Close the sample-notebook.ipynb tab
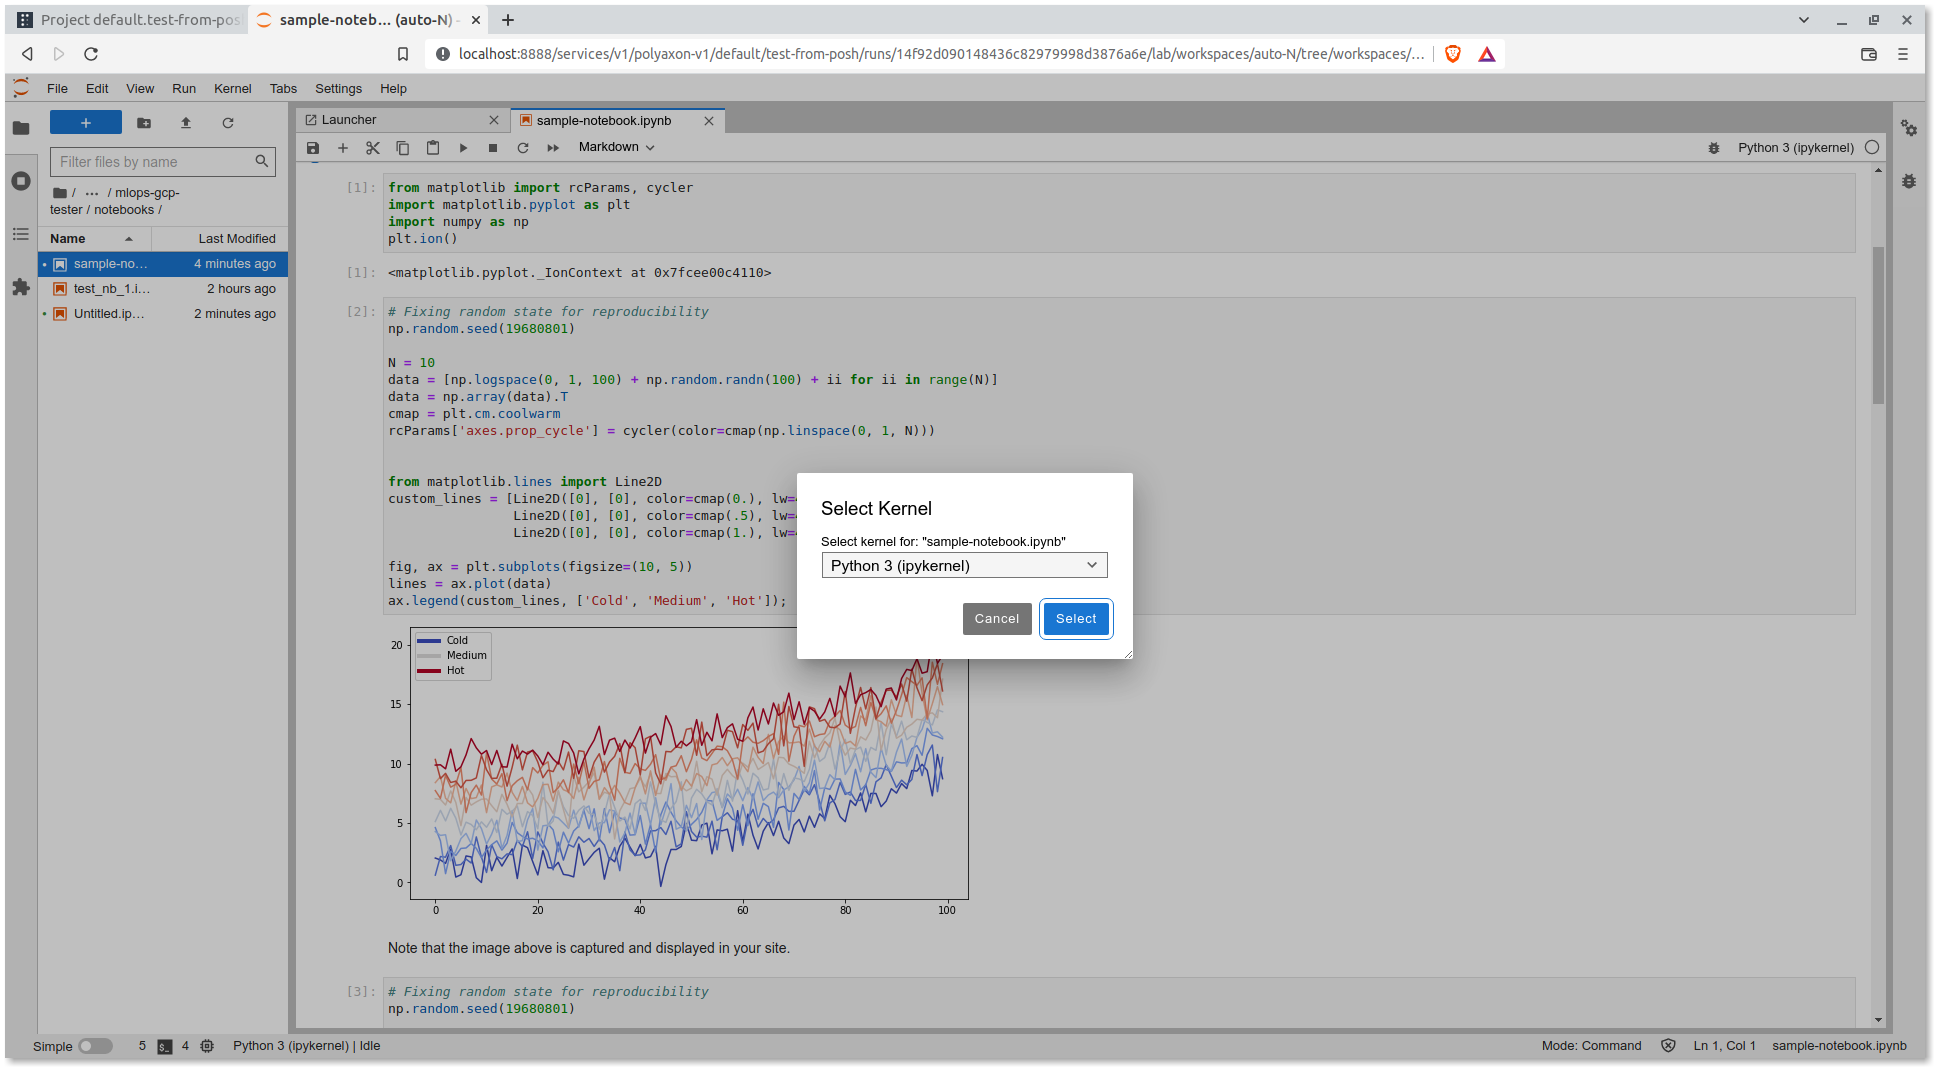 [709, 121]
